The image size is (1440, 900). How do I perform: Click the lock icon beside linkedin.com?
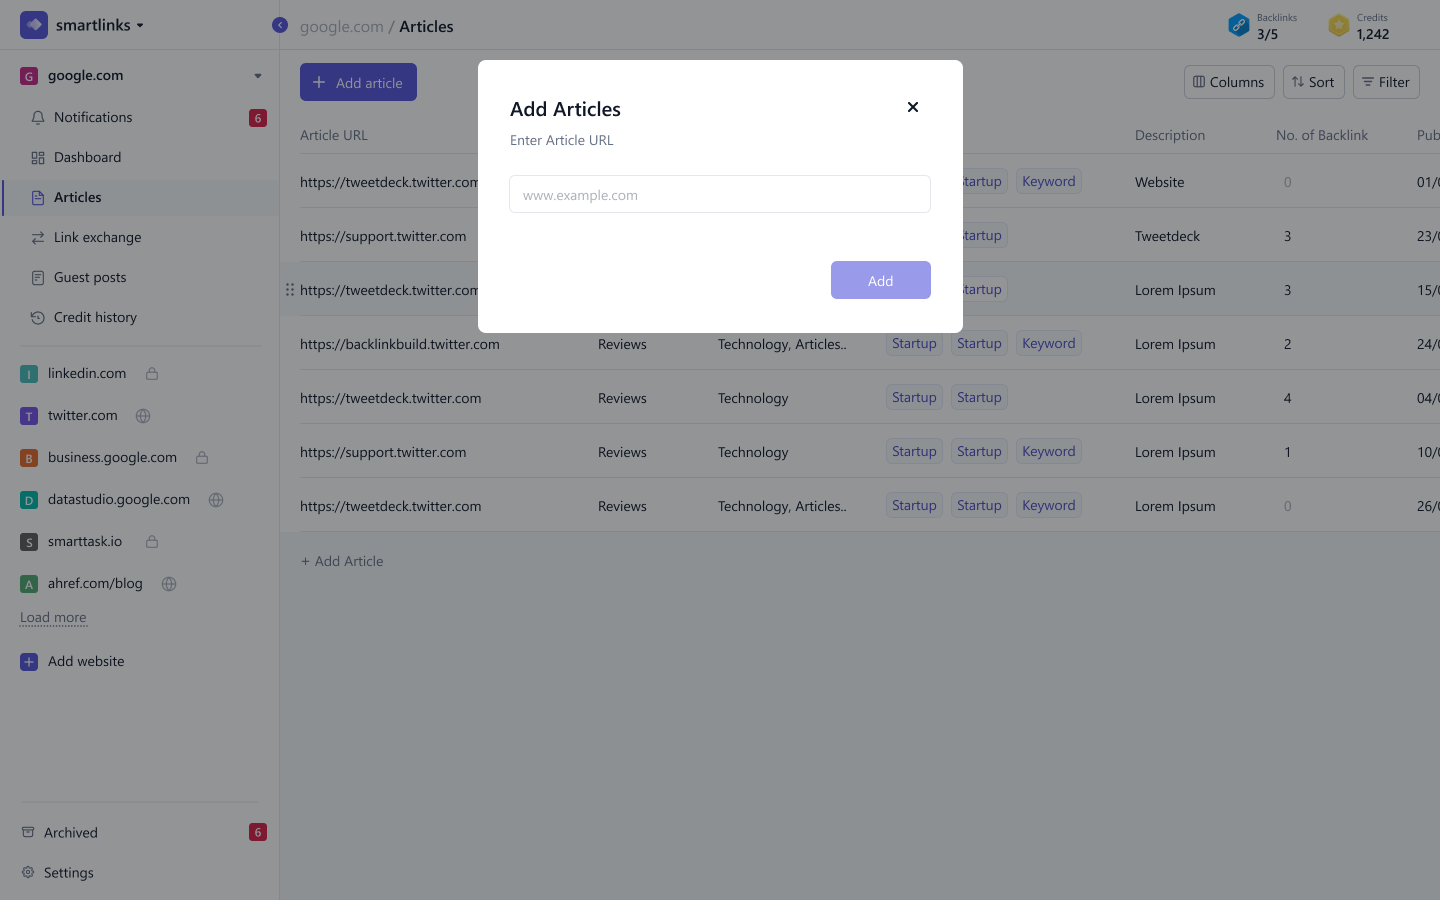(152, 373)
